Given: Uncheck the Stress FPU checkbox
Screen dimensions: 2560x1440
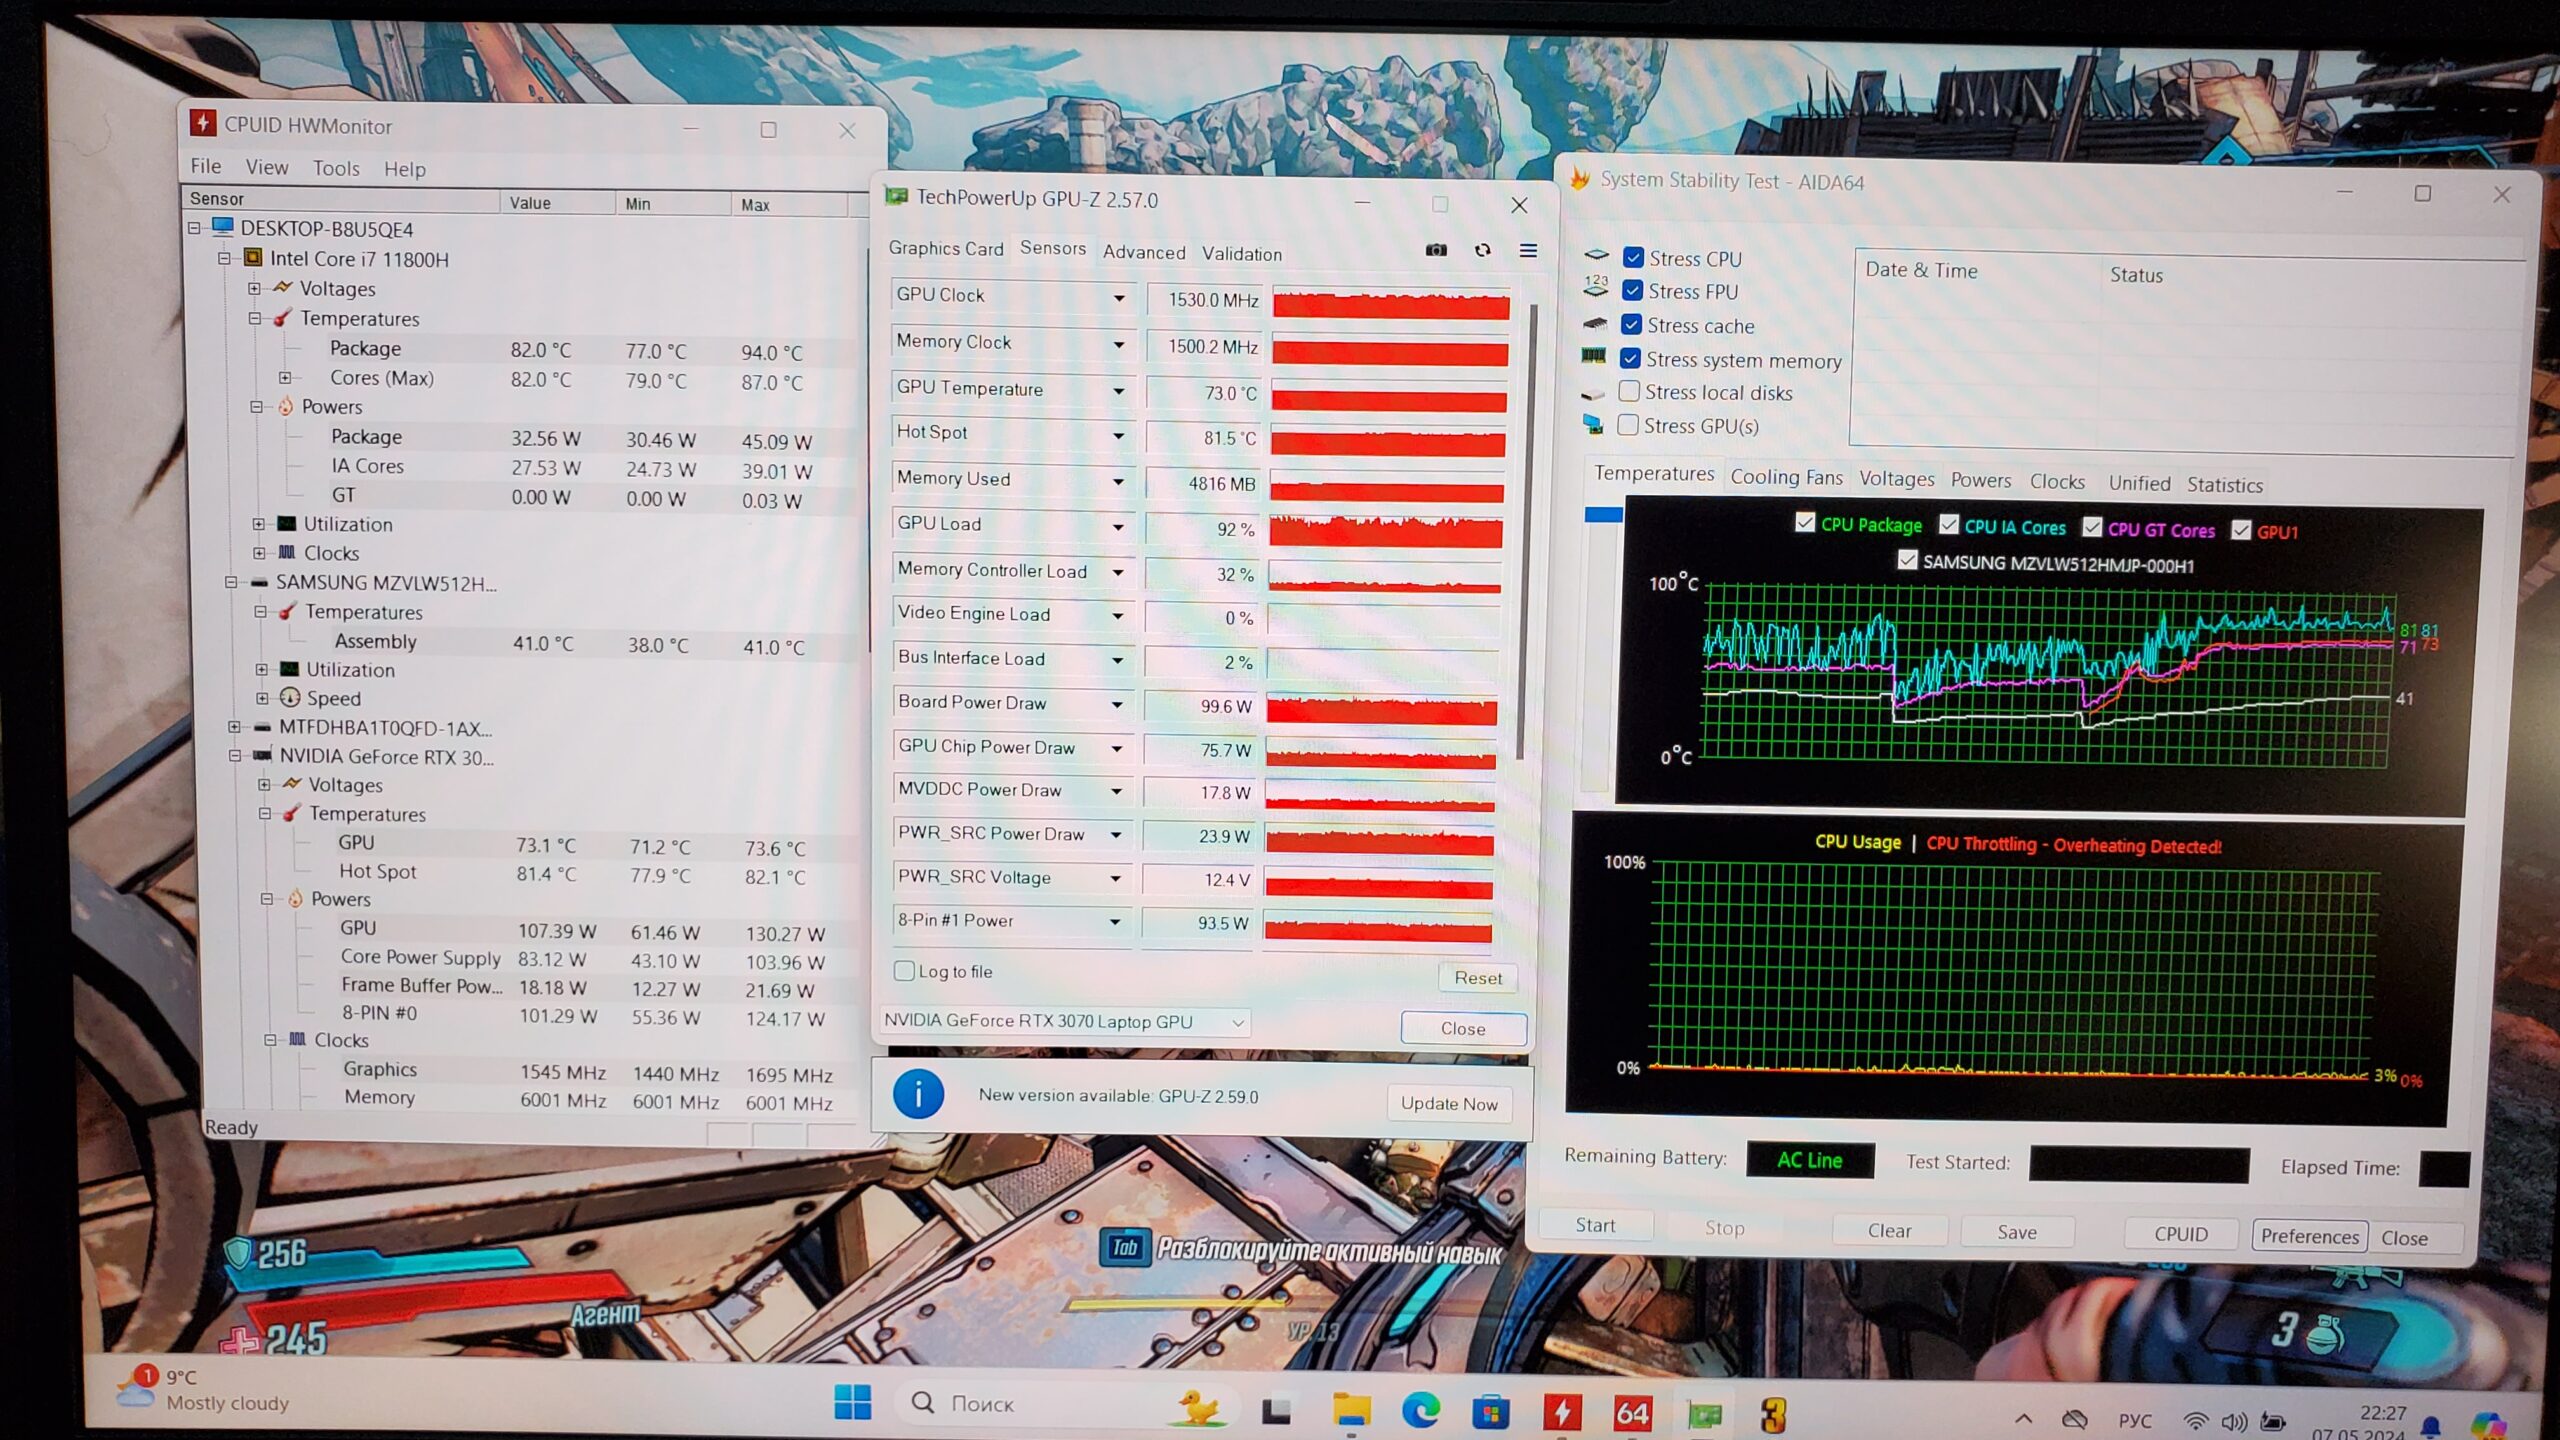Looking at the screenshot, I should 1633,291.
